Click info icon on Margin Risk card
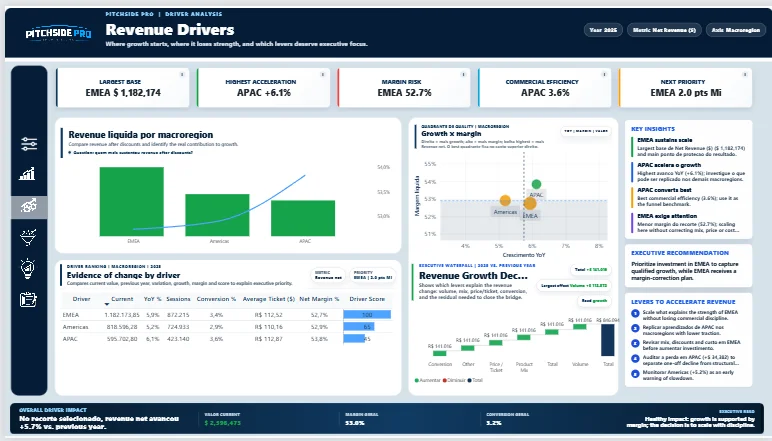 coord(463,74)
